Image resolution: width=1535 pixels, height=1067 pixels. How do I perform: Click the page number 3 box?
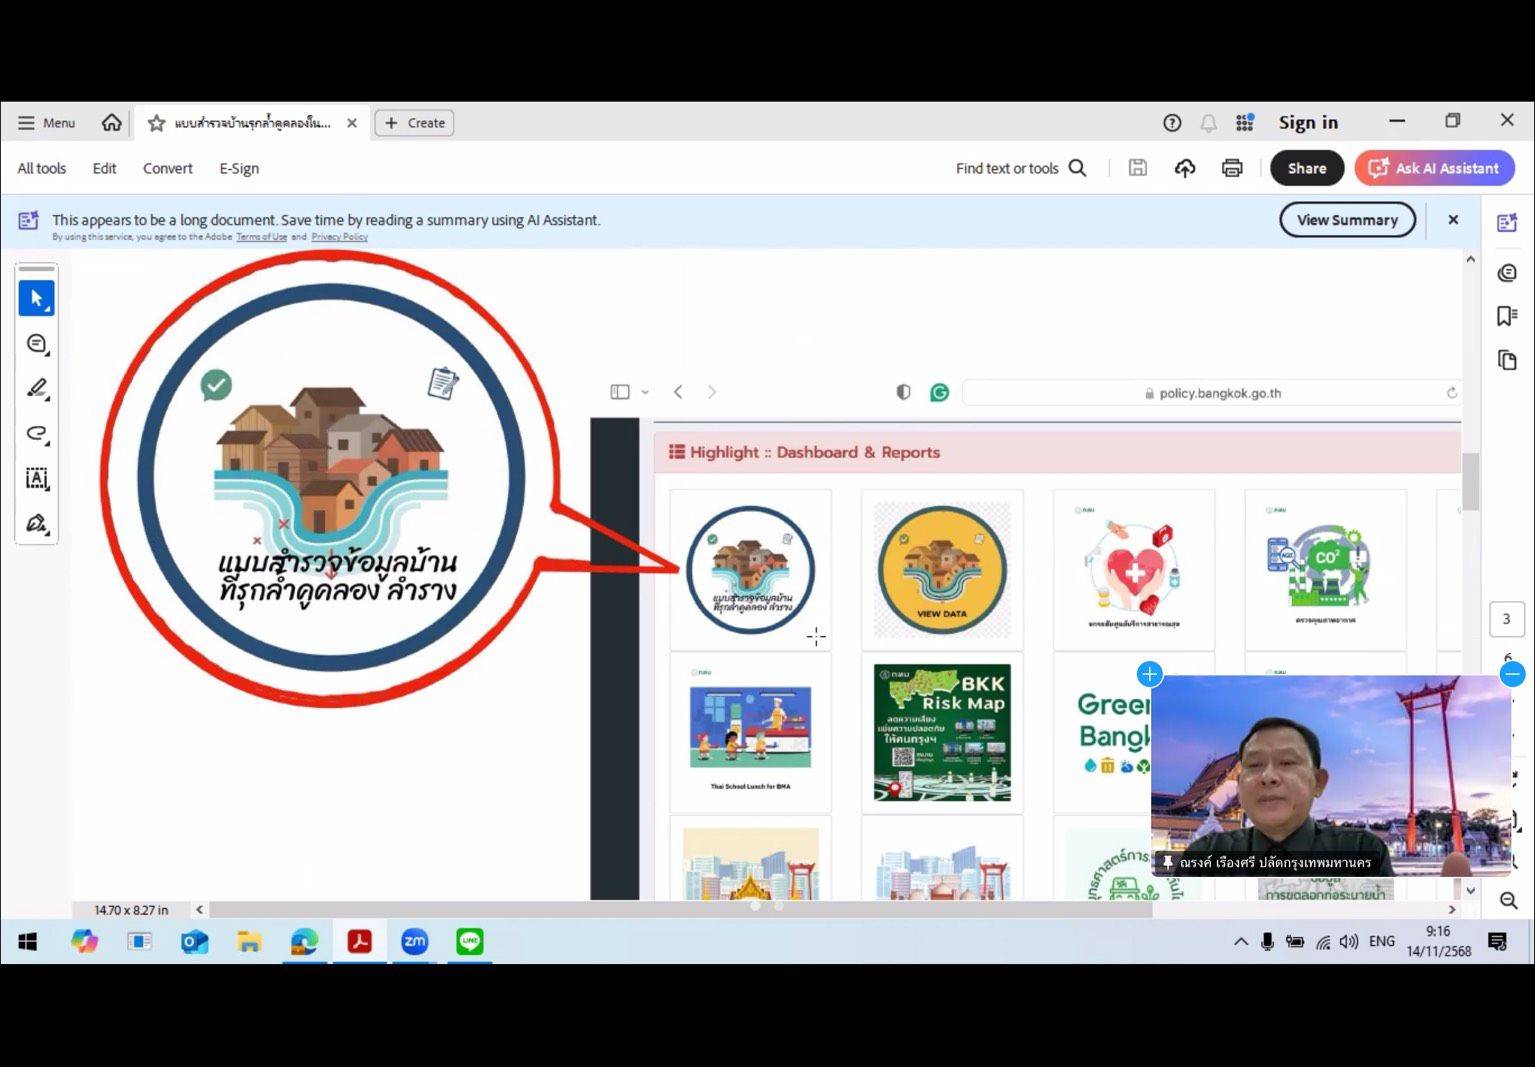pyautogui.click(x=1506, y=619)
